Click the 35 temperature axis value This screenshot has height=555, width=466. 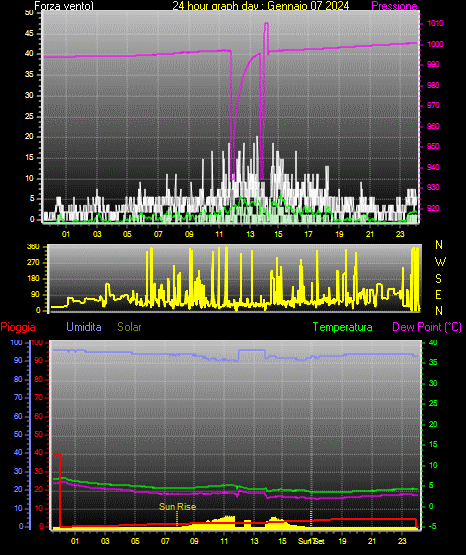click(x=433, y=362)
